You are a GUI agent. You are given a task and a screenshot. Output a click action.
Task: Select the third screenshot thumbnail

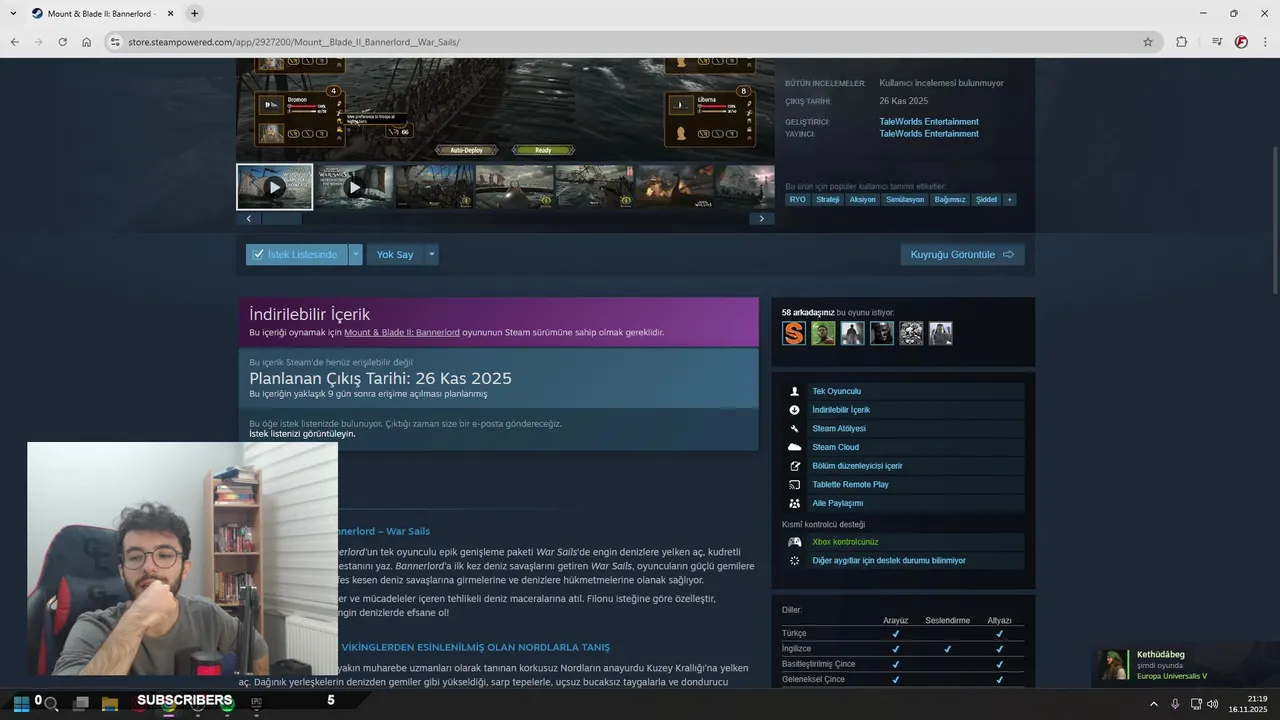coord(434,187)
